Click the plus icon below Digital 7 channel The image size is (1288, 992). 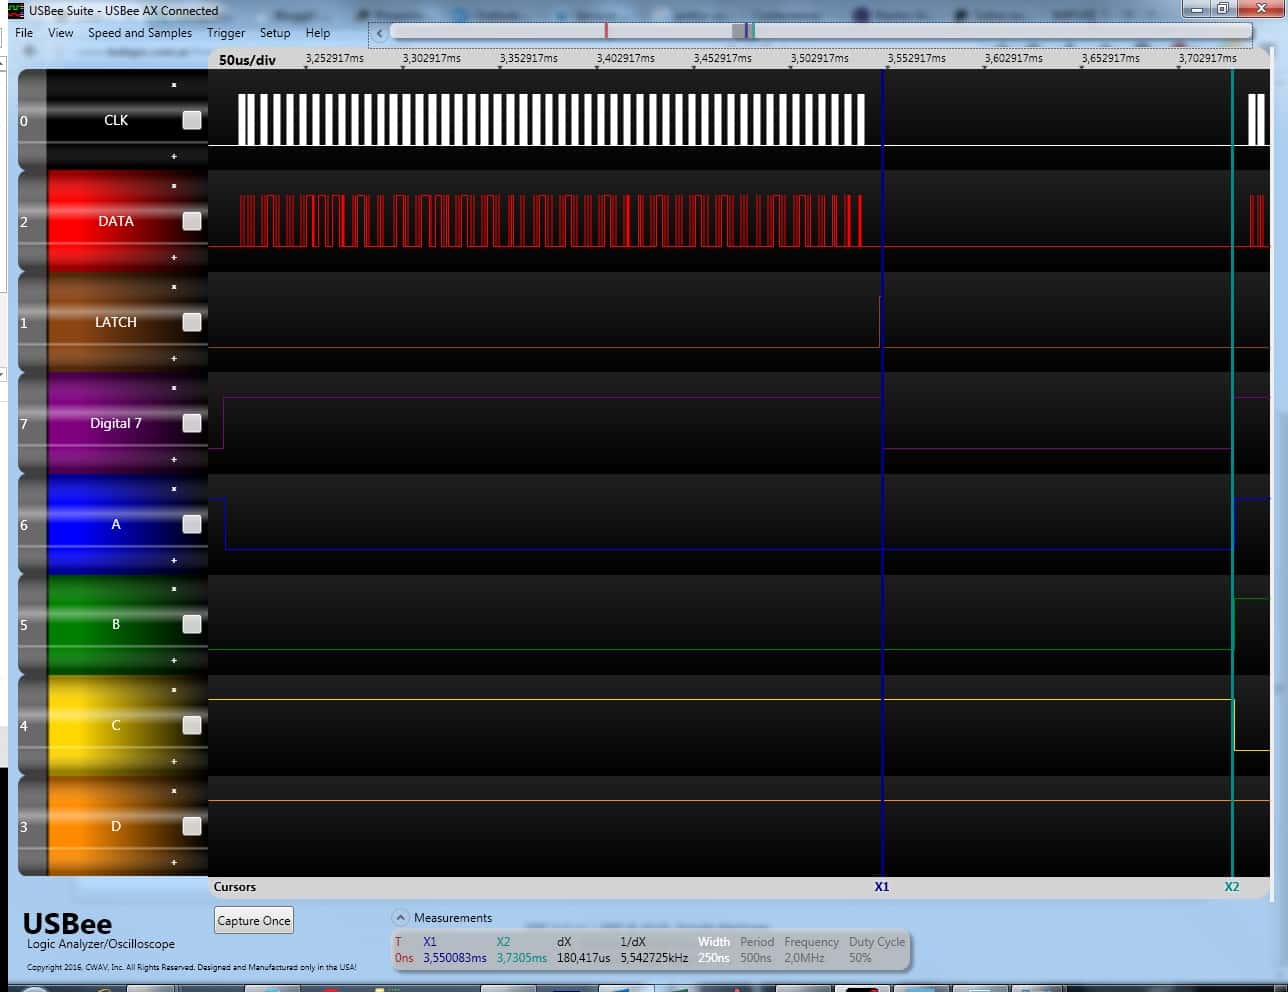click(x=174, y=459)
